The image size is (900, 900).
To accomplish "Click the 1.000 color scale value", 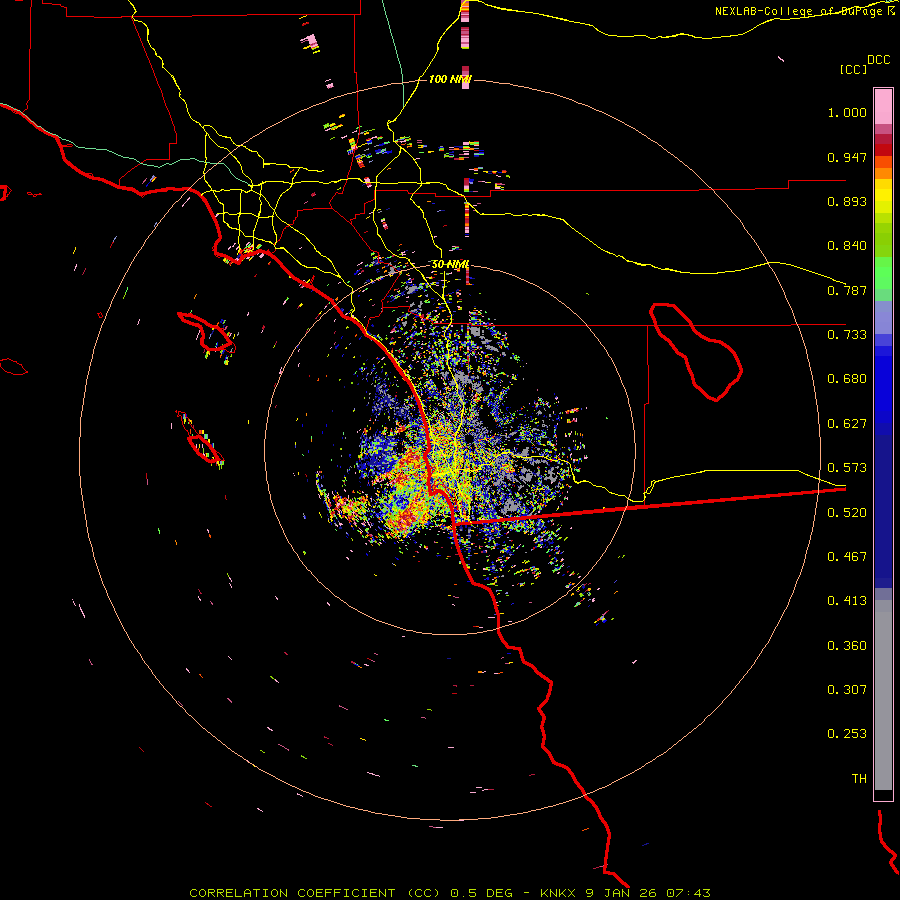I will [x=847, y=112].
